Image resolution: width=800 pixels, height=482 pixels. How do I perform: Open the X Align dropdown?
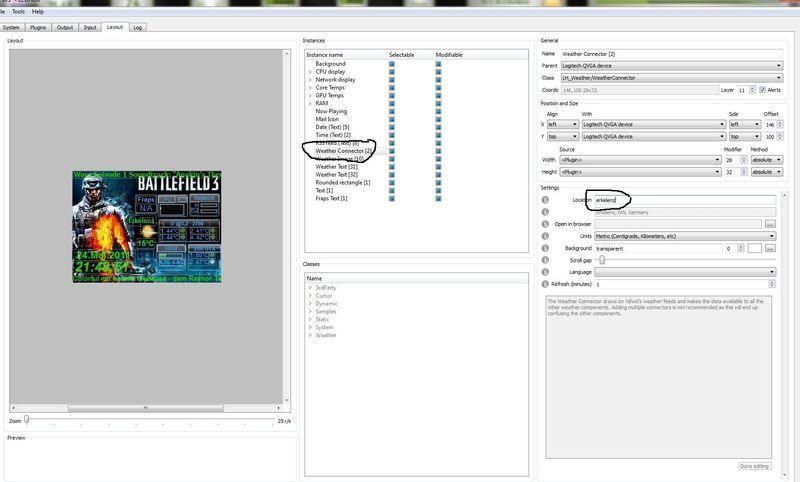(x=563, y=124)
